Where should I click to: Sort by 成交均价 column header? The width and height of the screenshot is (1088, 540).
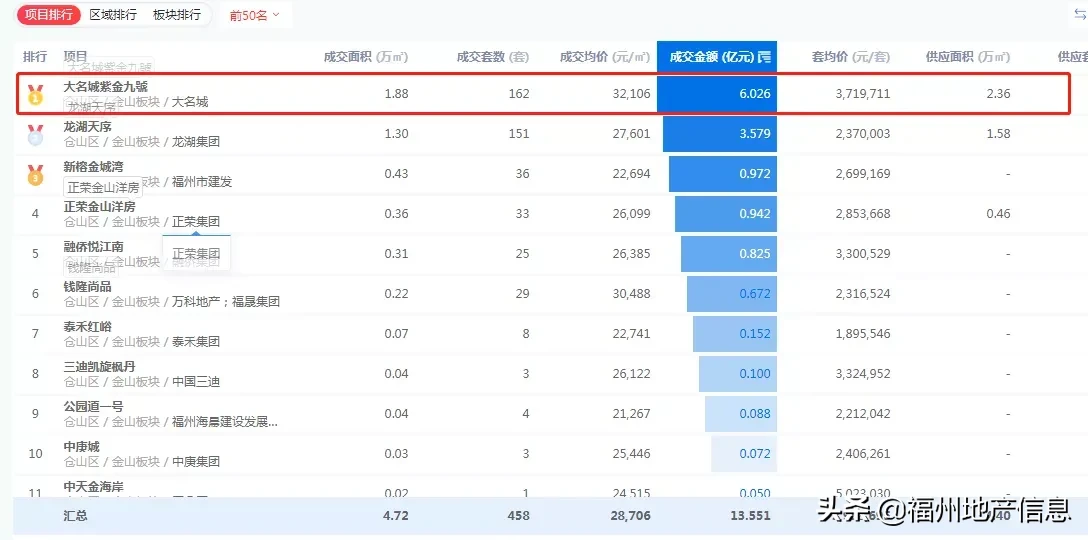pyautogui.click(x=605, y=57)
